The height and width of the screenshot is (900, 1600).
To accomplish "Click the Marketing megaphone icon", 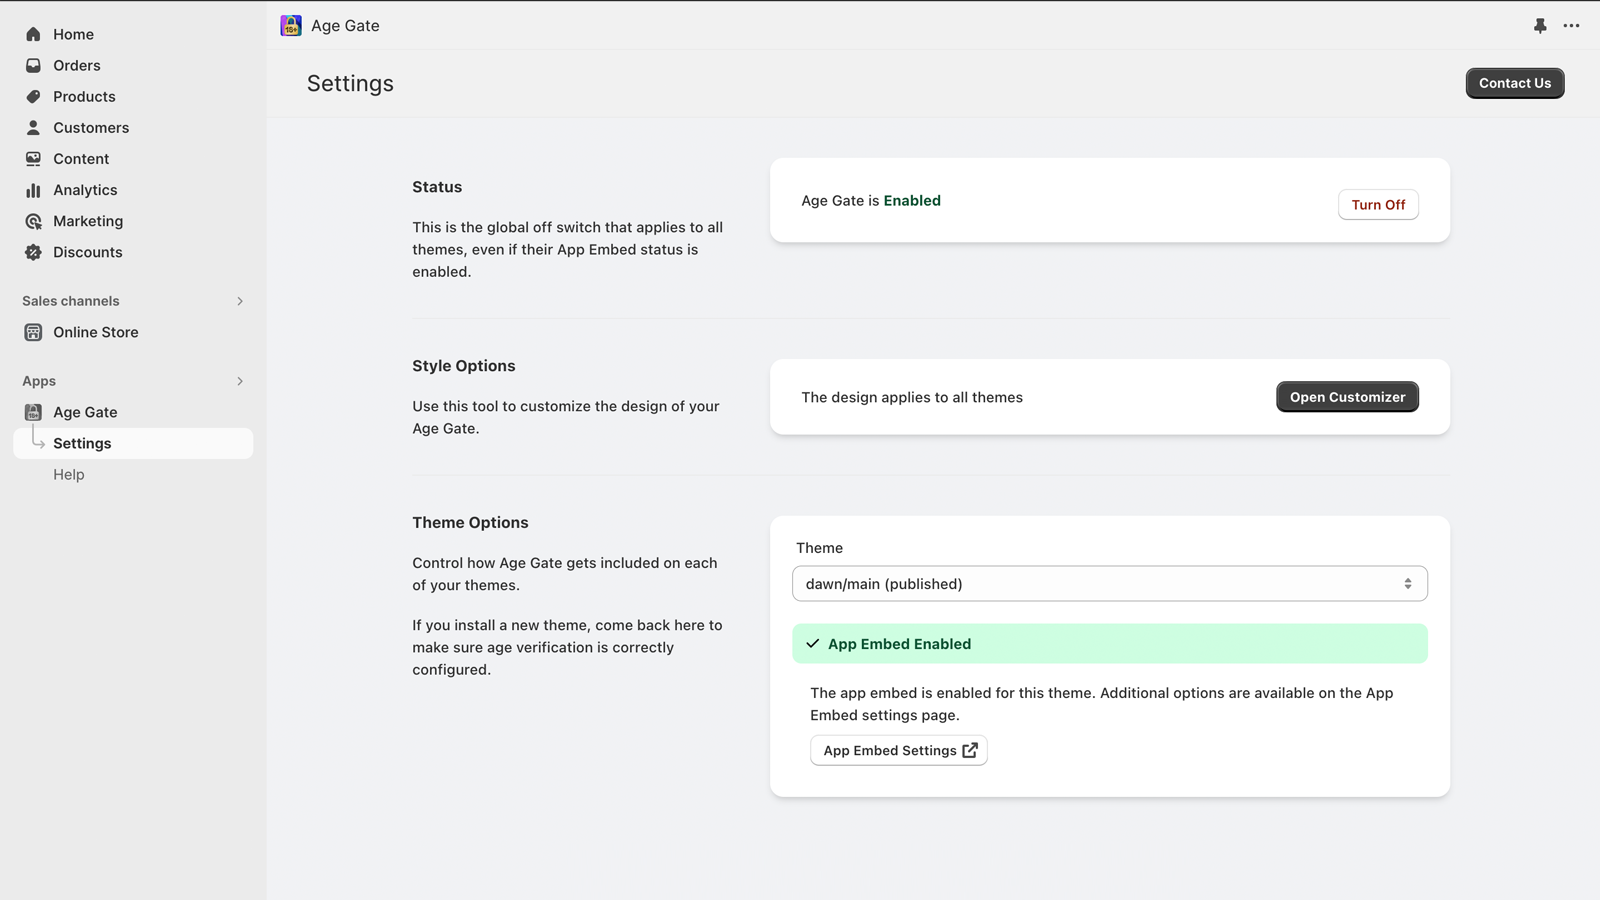I will coord(33,221).
